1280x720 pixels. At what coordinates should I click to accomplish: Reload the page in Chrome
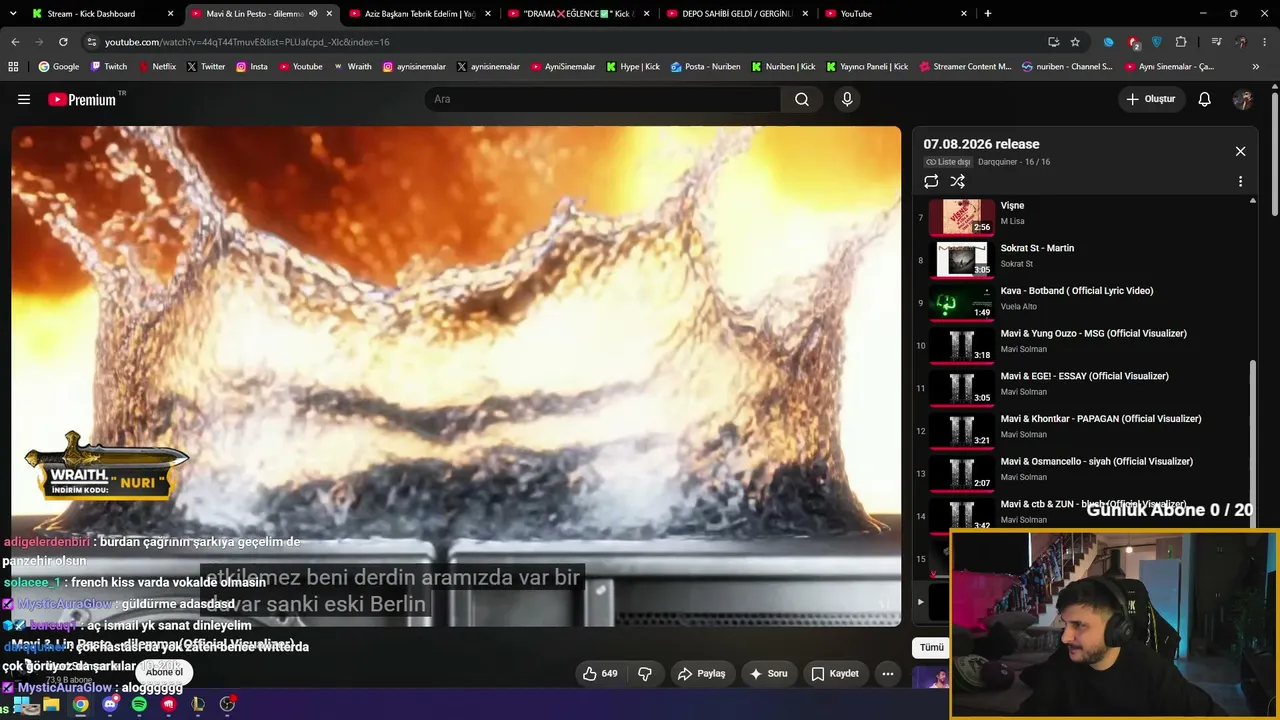63,42
